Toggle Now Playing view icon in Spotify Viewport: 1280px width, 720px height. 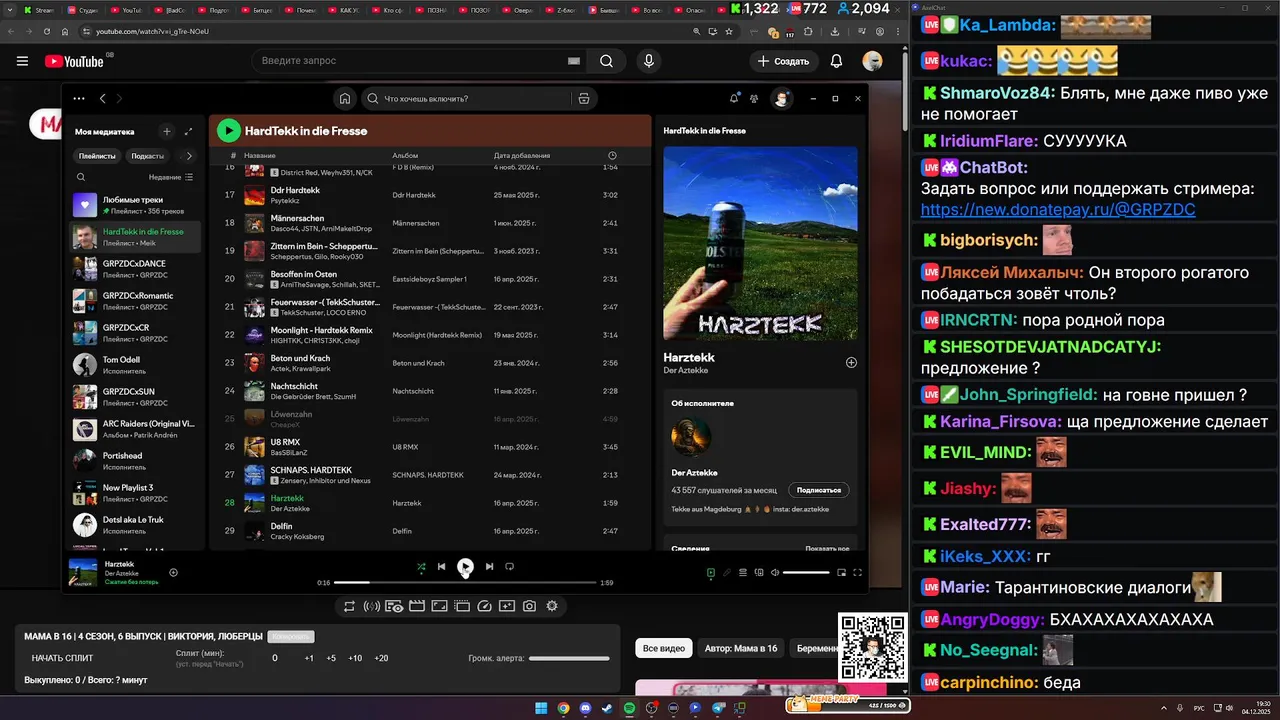pos(711,572)
